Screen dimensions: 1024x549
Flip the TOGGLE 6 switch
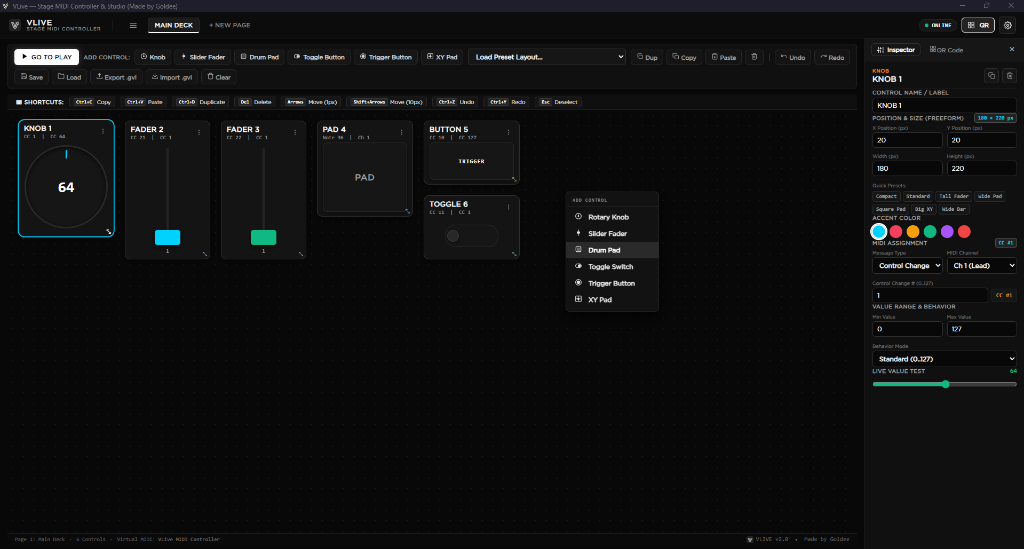472,236
